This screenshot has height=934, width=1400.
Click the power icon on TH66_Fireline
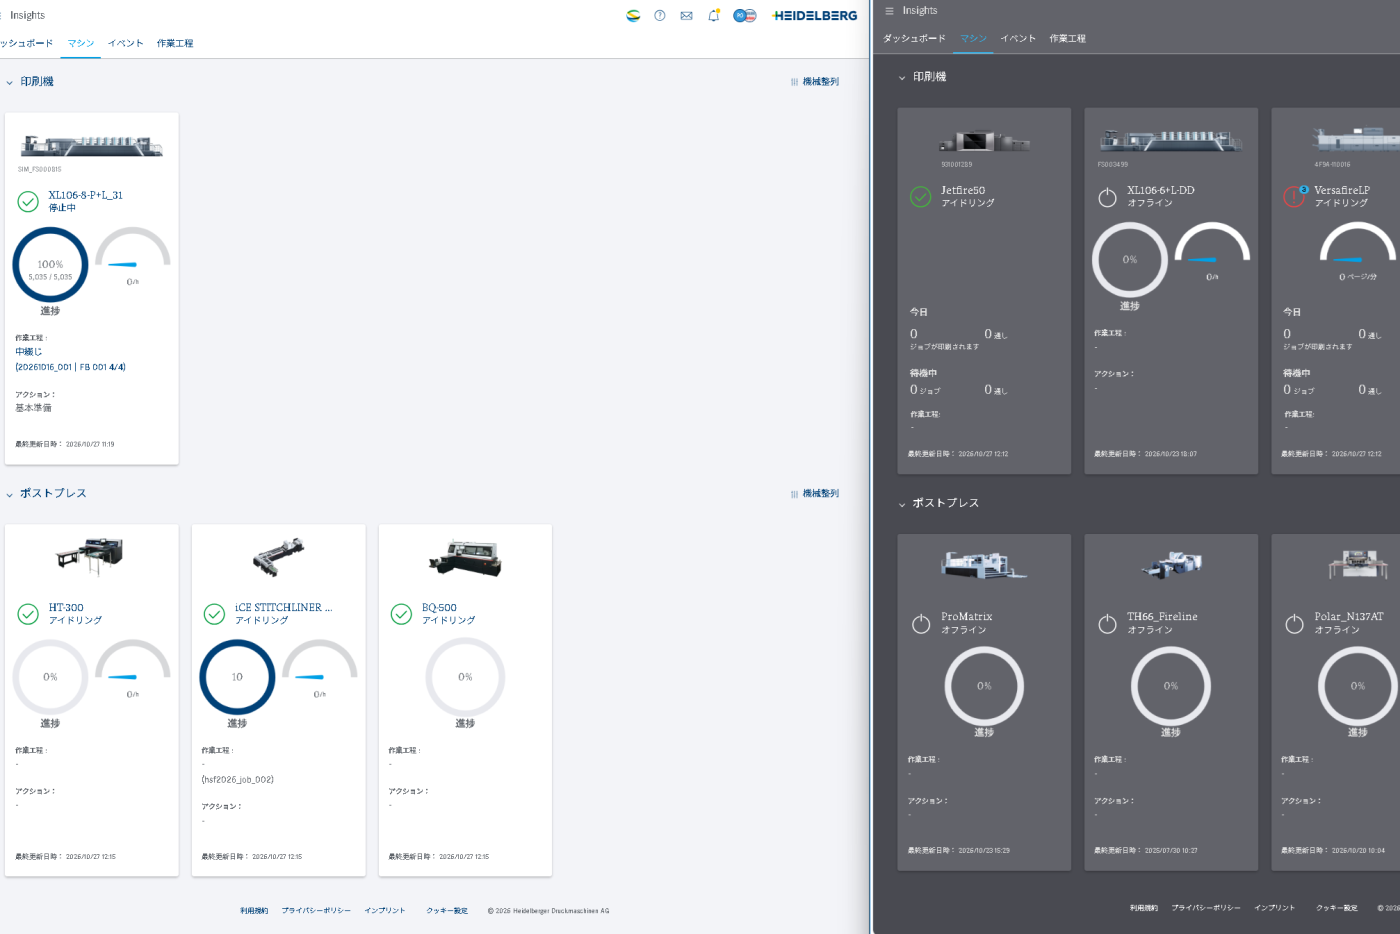pyautogui.click(x=1107, y=624)
